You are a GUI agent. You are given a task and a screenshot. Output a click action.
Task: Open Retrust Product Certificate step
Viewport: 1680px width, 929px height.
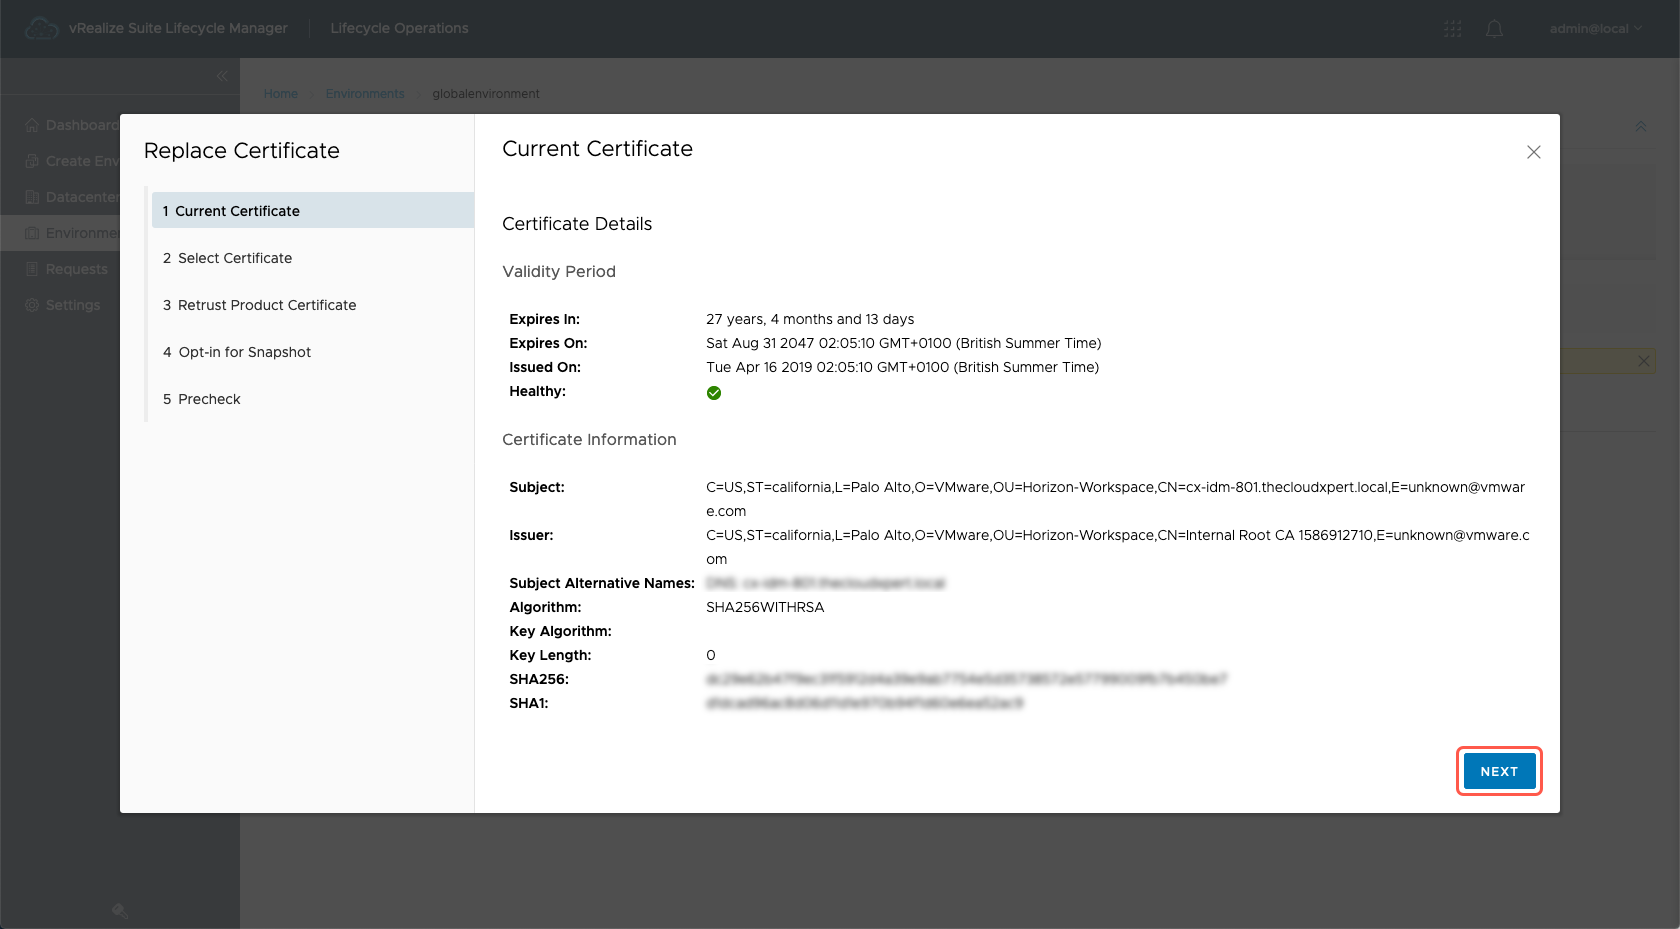(x=266, y=305)
